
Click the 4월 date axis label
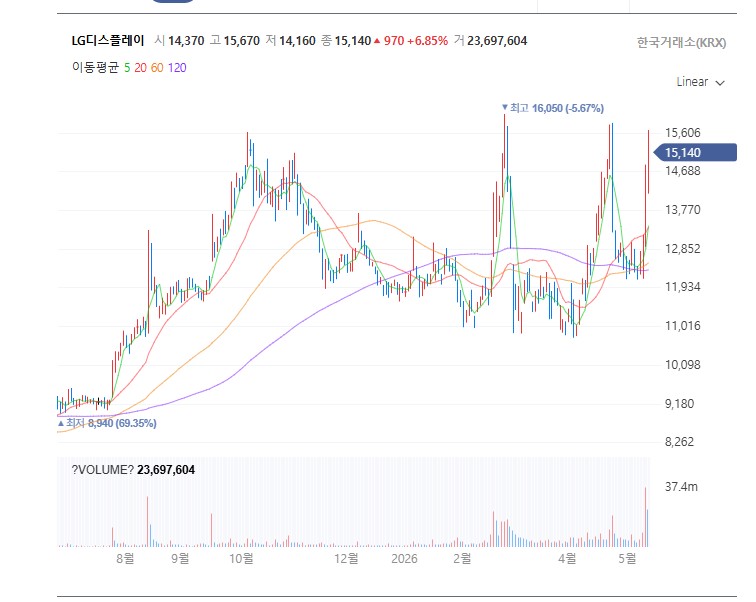567,559
